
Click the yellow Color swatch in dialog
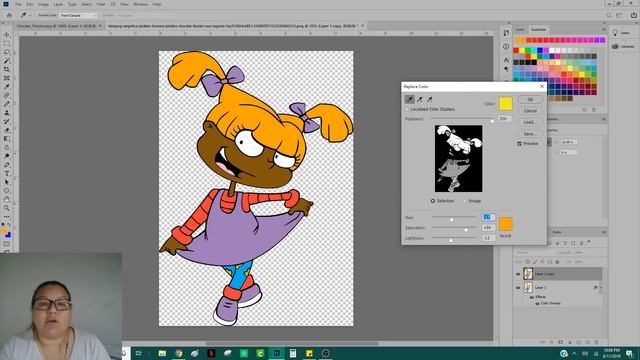[x=505, y=104]
